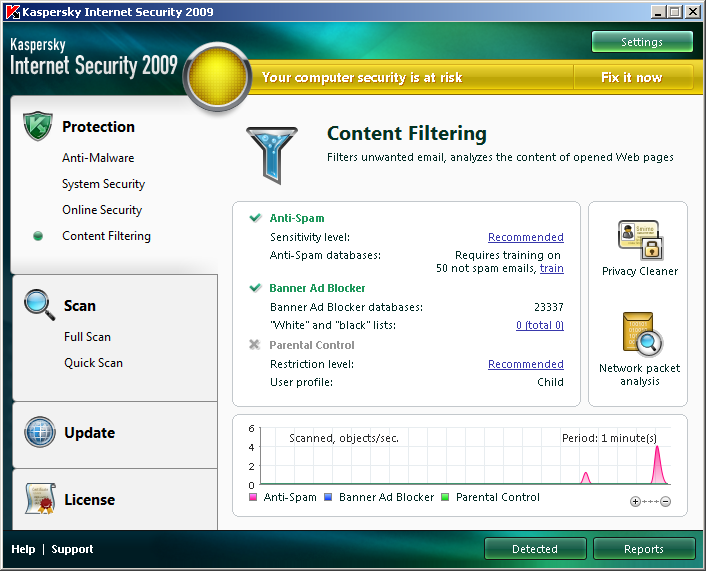
Task: Click the Update globe icon
Action: tap(40, 432)
